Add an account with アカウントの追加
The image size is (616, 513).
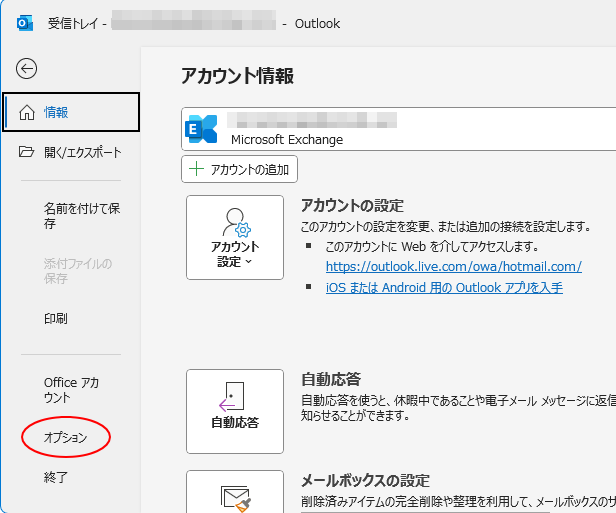click(239, 169)
